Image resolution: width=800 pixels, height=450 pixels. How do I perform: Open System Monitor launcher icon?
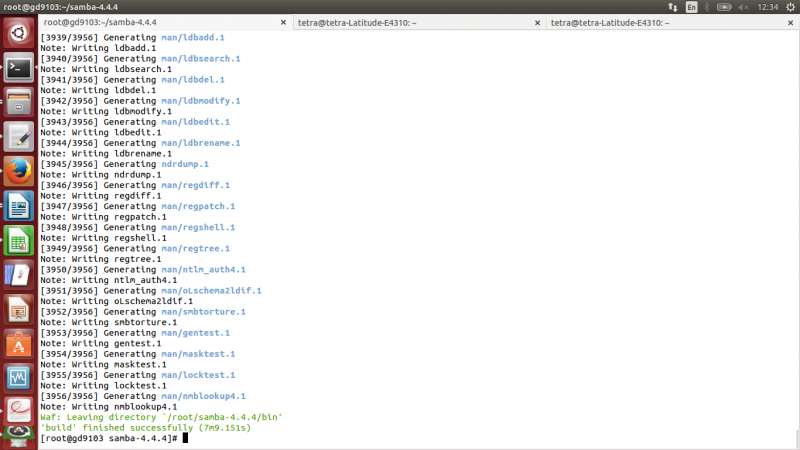(x=18, y=379)
